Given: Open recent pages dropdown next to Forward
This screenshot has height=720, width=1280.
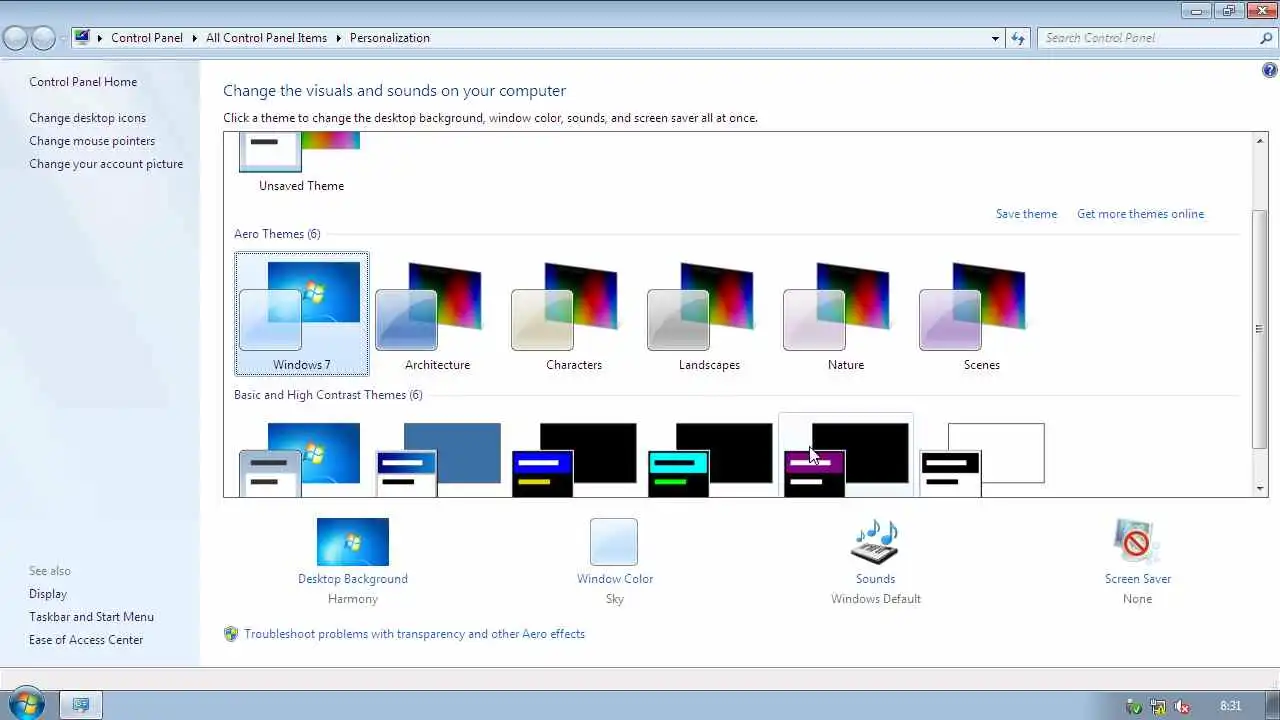Looking at the screenshot, I should tap(63, 39).
